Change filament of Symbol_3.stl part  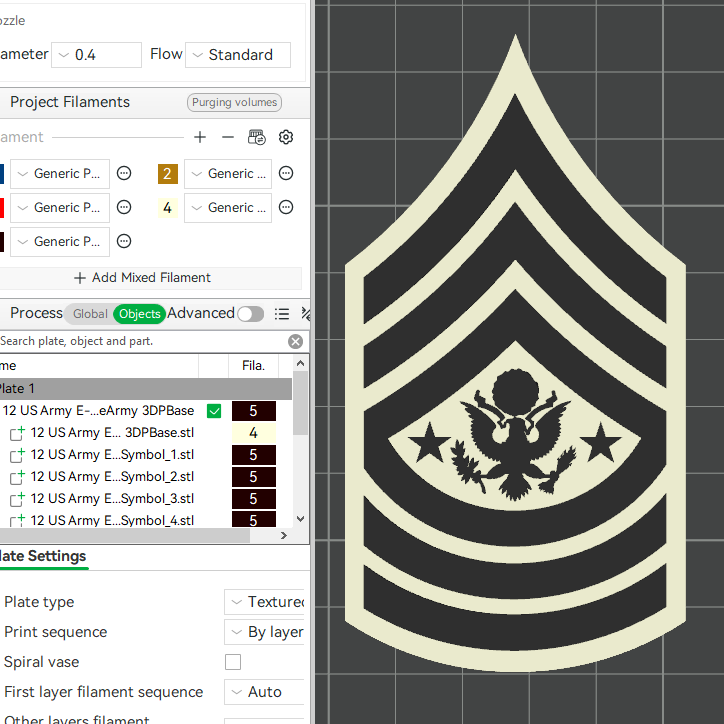253,499
